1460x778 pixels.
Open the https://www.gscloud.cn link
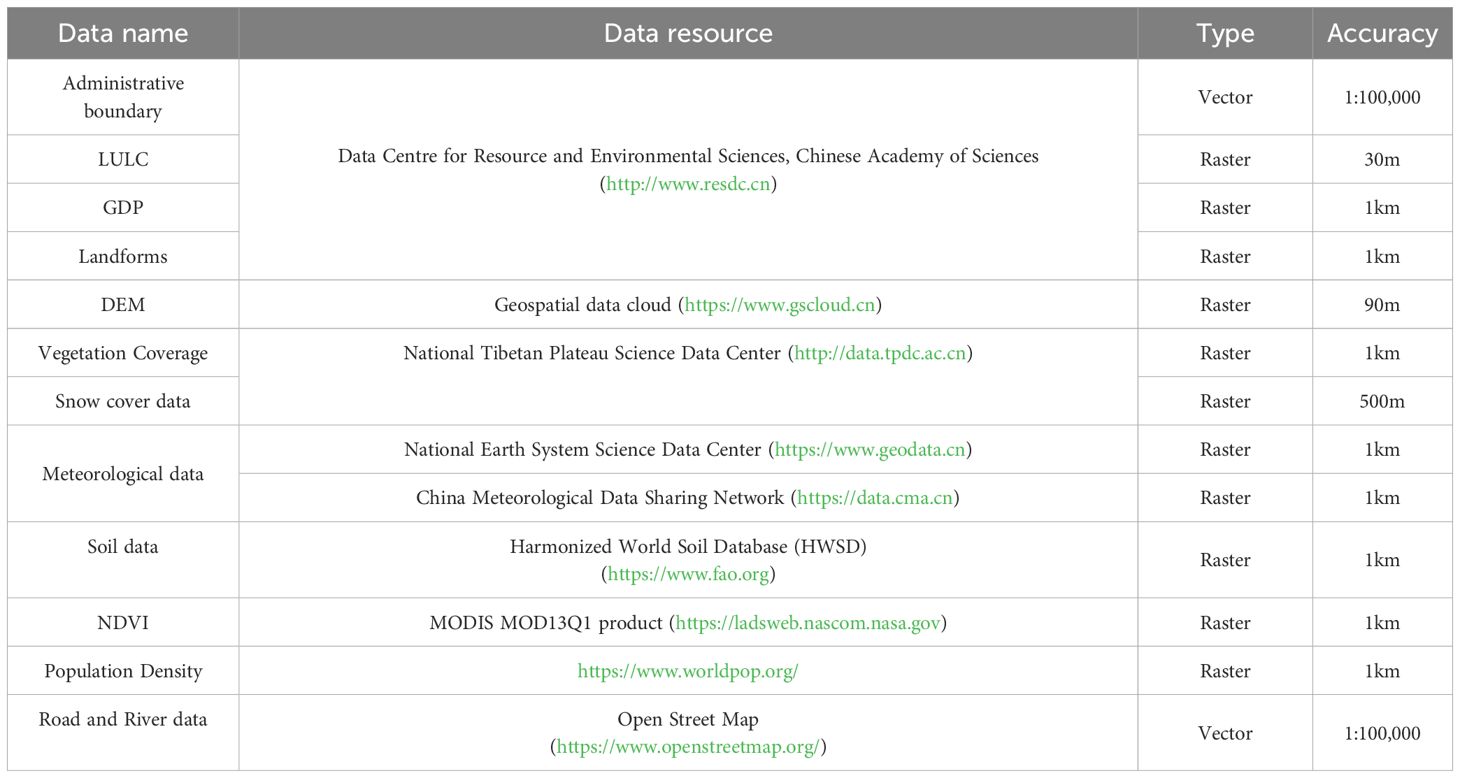click(x=782, y=305)
